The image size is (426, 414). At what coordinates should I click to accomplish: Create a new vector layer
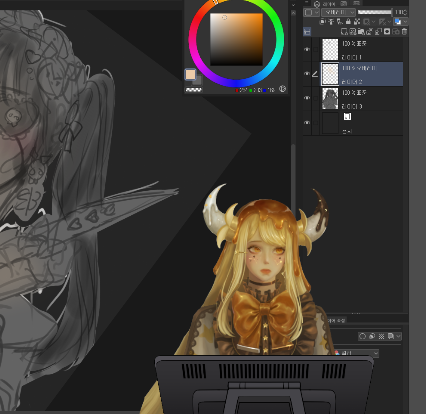(x=353, y=31)
